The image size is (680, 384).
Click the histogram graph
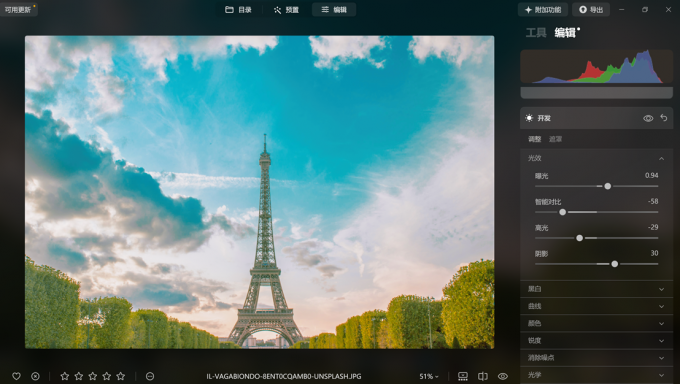click(x=596, y=66)
